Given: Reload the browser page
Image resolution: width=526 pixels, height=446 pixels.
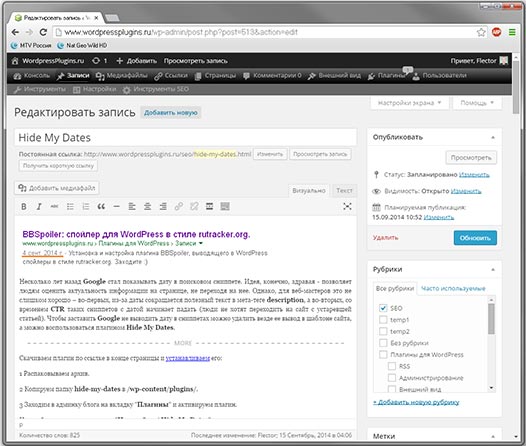Looking at the screenshot, I should [43, 32].
